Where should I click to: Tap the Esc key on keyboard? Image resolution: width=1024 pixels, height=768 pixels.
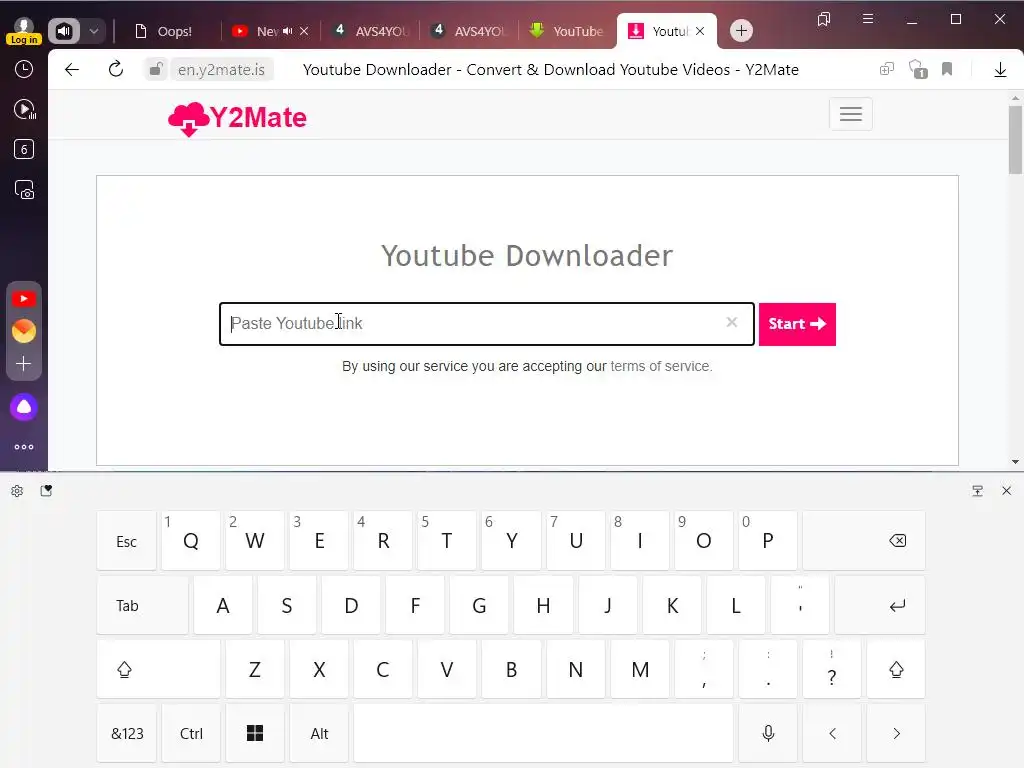127,541
